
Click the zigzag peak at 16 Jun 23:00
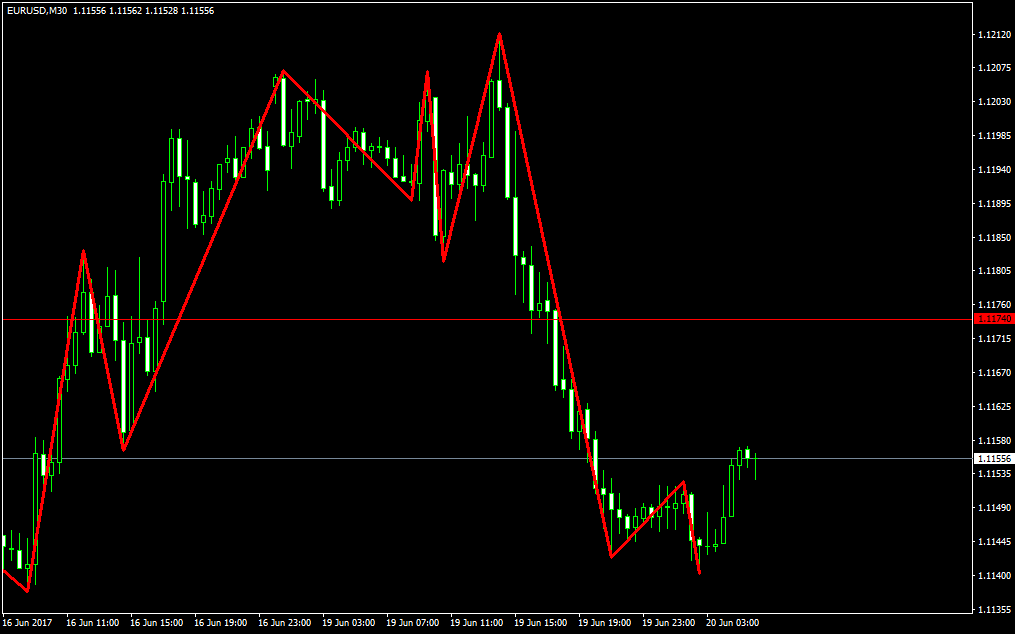click(284, 71)
